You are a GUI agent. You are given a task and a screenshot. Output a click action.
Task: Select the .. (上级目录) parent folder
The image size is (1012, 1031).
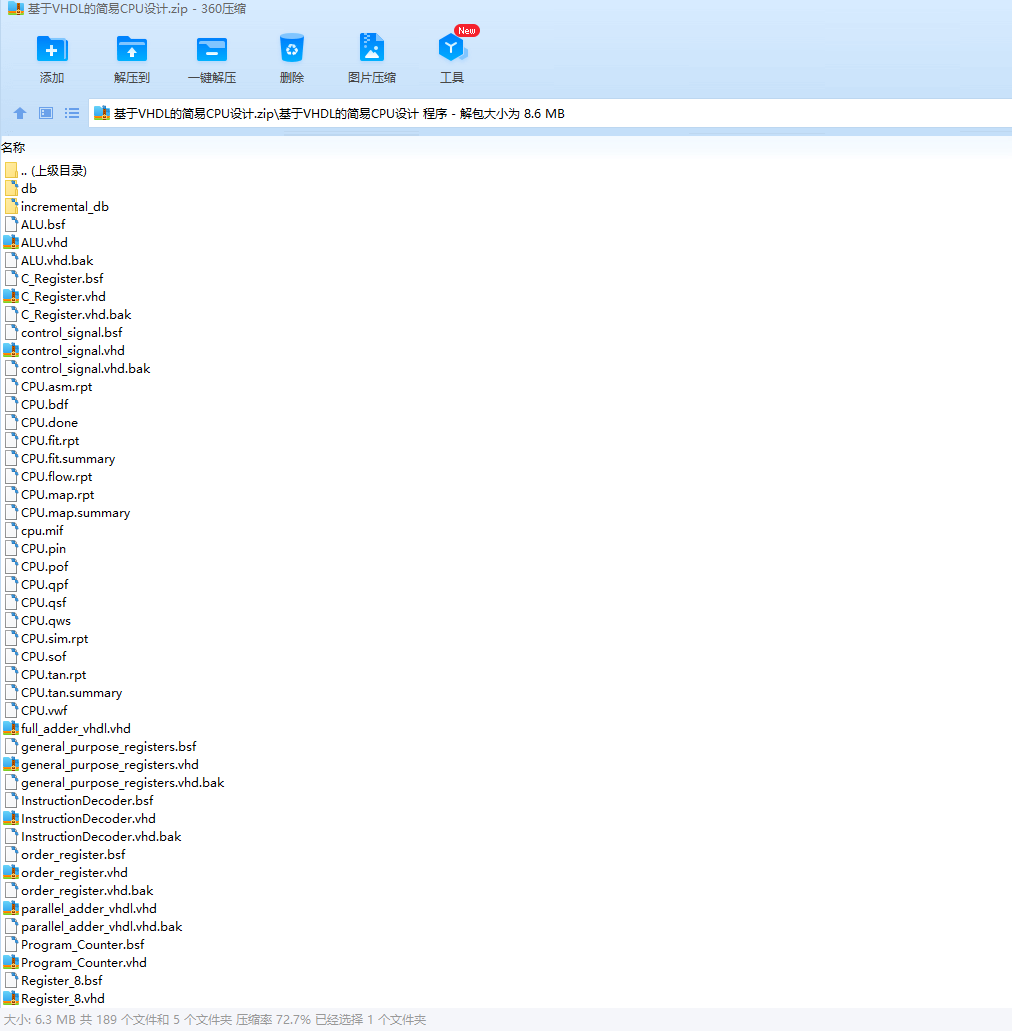coord(54,171)
